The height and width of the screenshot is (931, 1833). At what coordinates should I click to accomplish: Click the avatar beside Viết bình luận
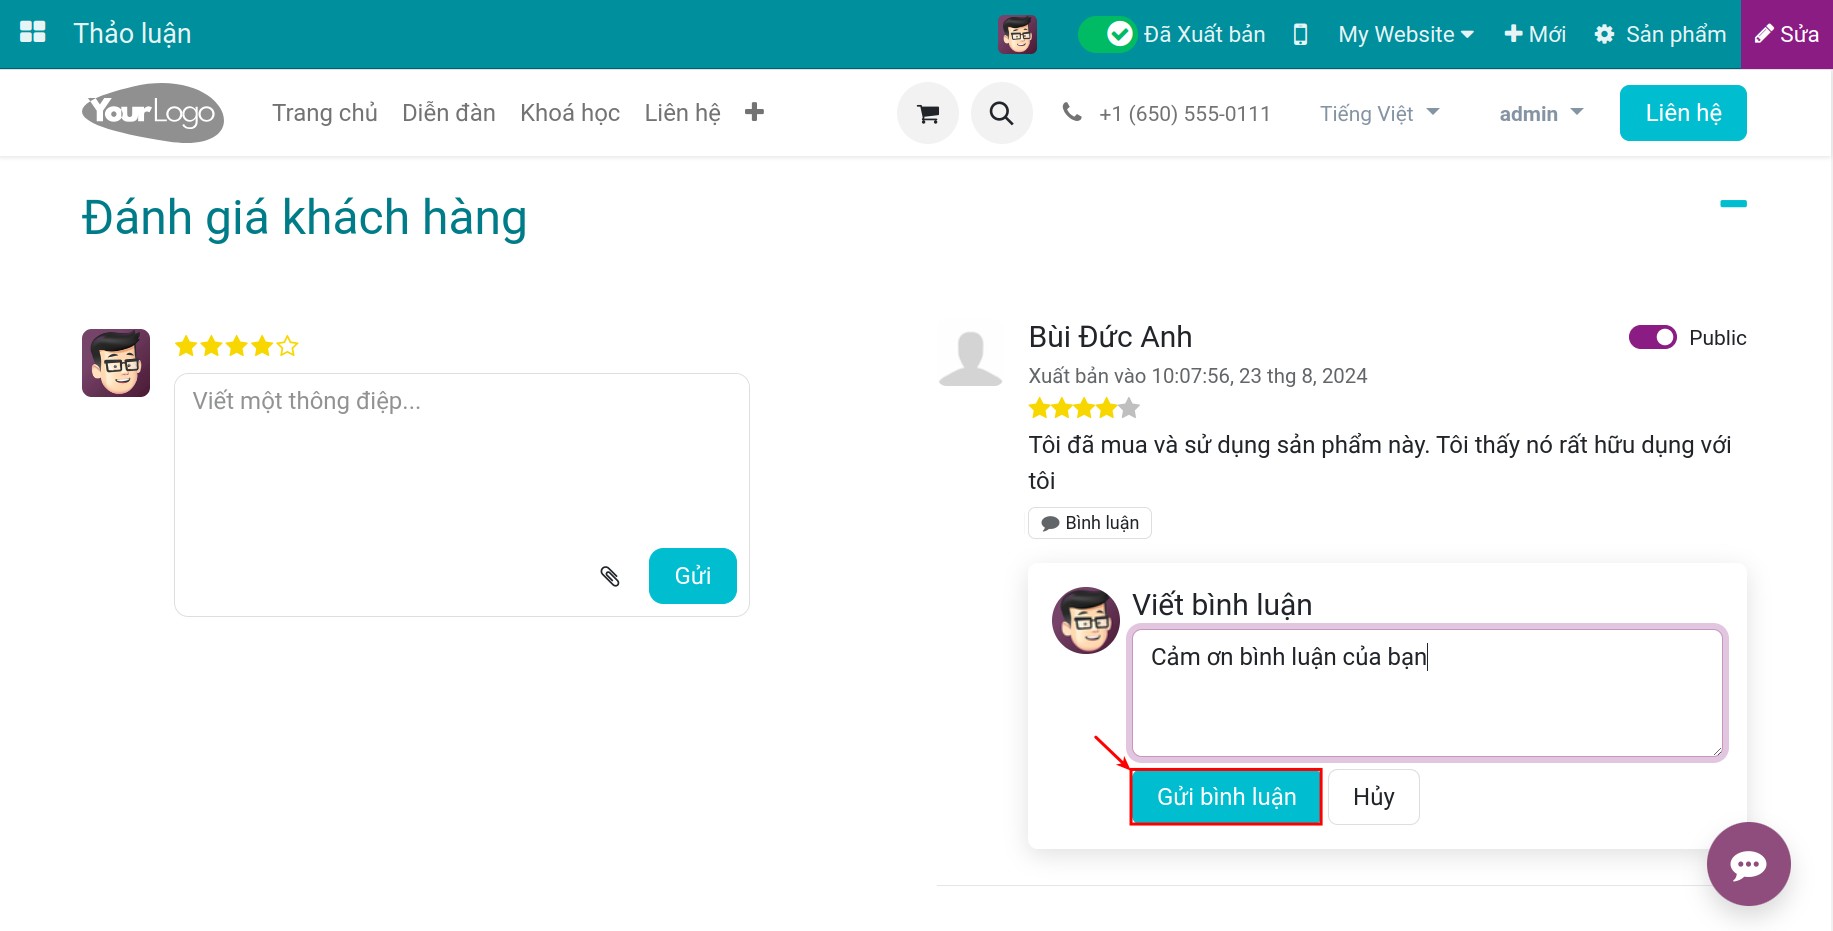[x=1086, y=620]
